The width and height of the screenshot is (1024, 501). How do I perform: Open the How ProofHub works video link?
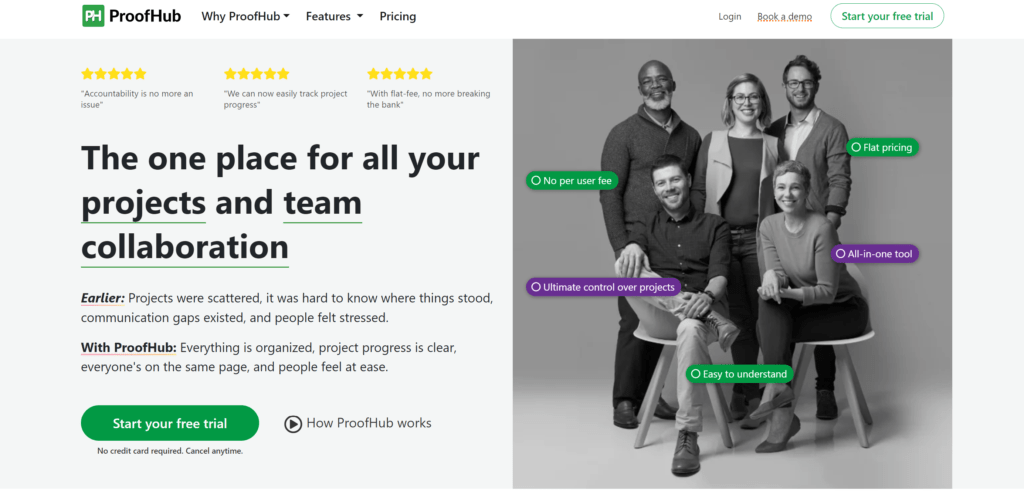pyautogui.click(x=358, y=424)
